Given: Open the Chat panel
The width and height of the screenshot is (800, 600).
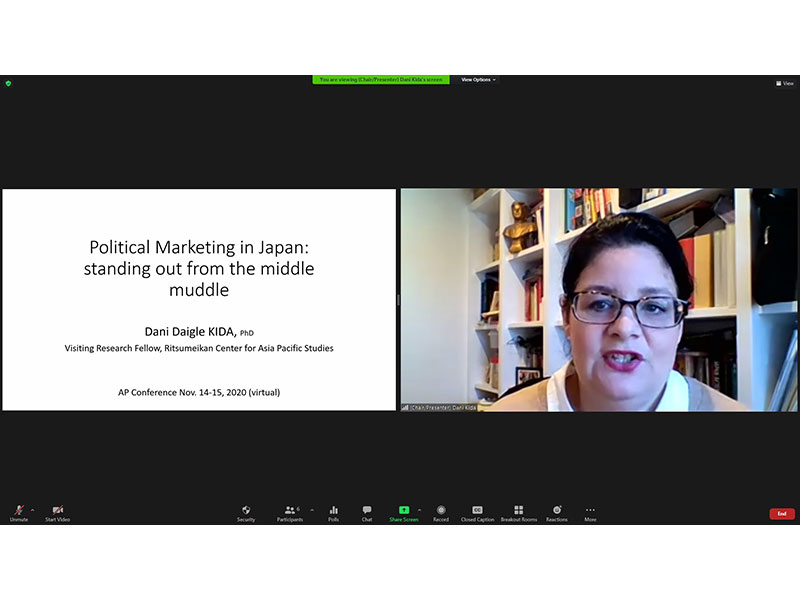Looking at the screenshot, I should click(x=367, y=512).
